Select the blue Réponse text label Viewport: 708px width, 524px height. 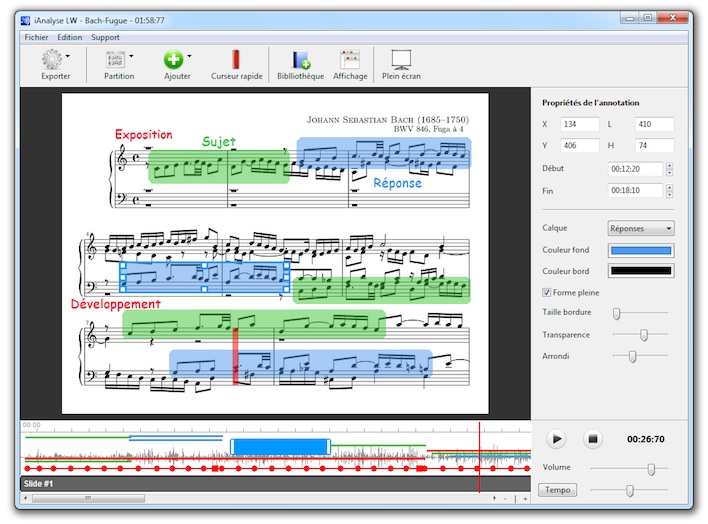tap(397, 183)
